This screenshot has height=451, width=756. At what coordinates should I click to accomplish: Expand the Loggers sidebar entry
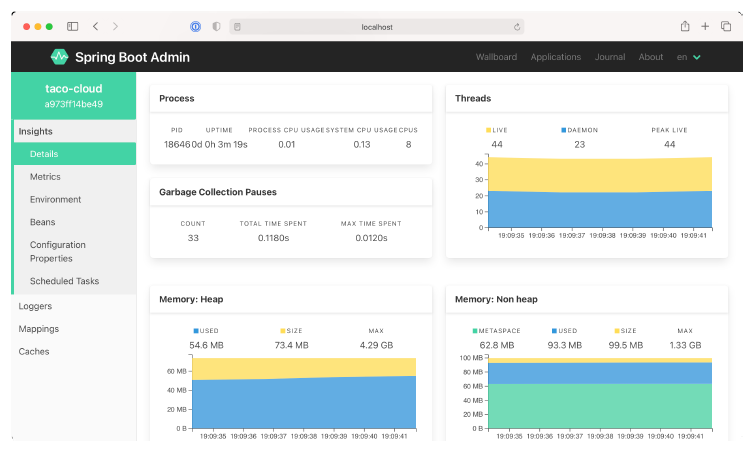click(x=35, y=306)
